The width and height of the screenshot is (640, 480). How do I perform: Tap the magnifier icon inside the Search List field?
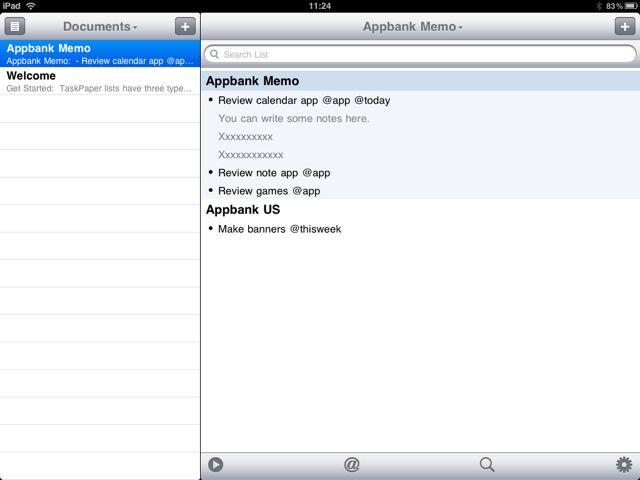[x=215, y=54]
